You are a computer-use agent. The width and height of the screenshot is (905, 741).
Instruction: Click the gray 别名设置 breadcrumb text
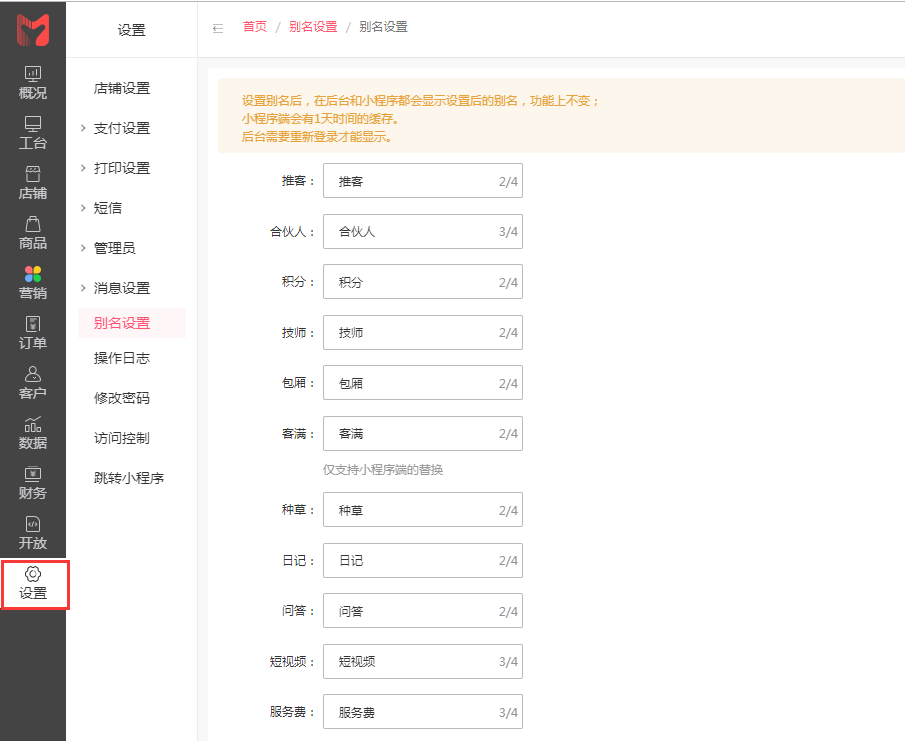pos(383,27)
